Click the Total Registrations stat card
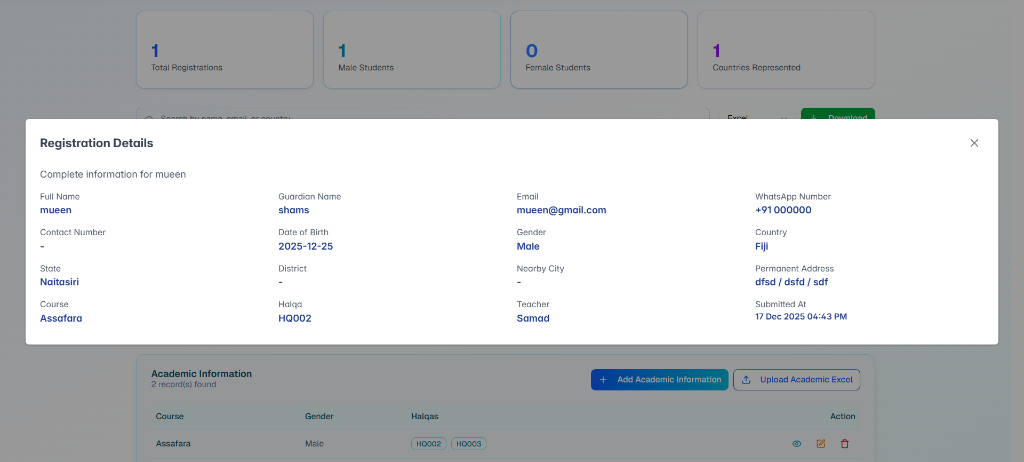This screenshot has height=462, width=1024. pyautogui.click(x=229, y=50)
